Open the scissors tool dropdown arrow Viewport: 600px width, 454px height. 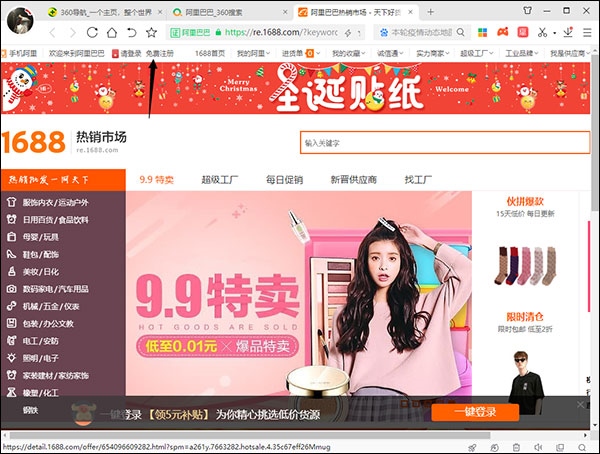point(554,33)
